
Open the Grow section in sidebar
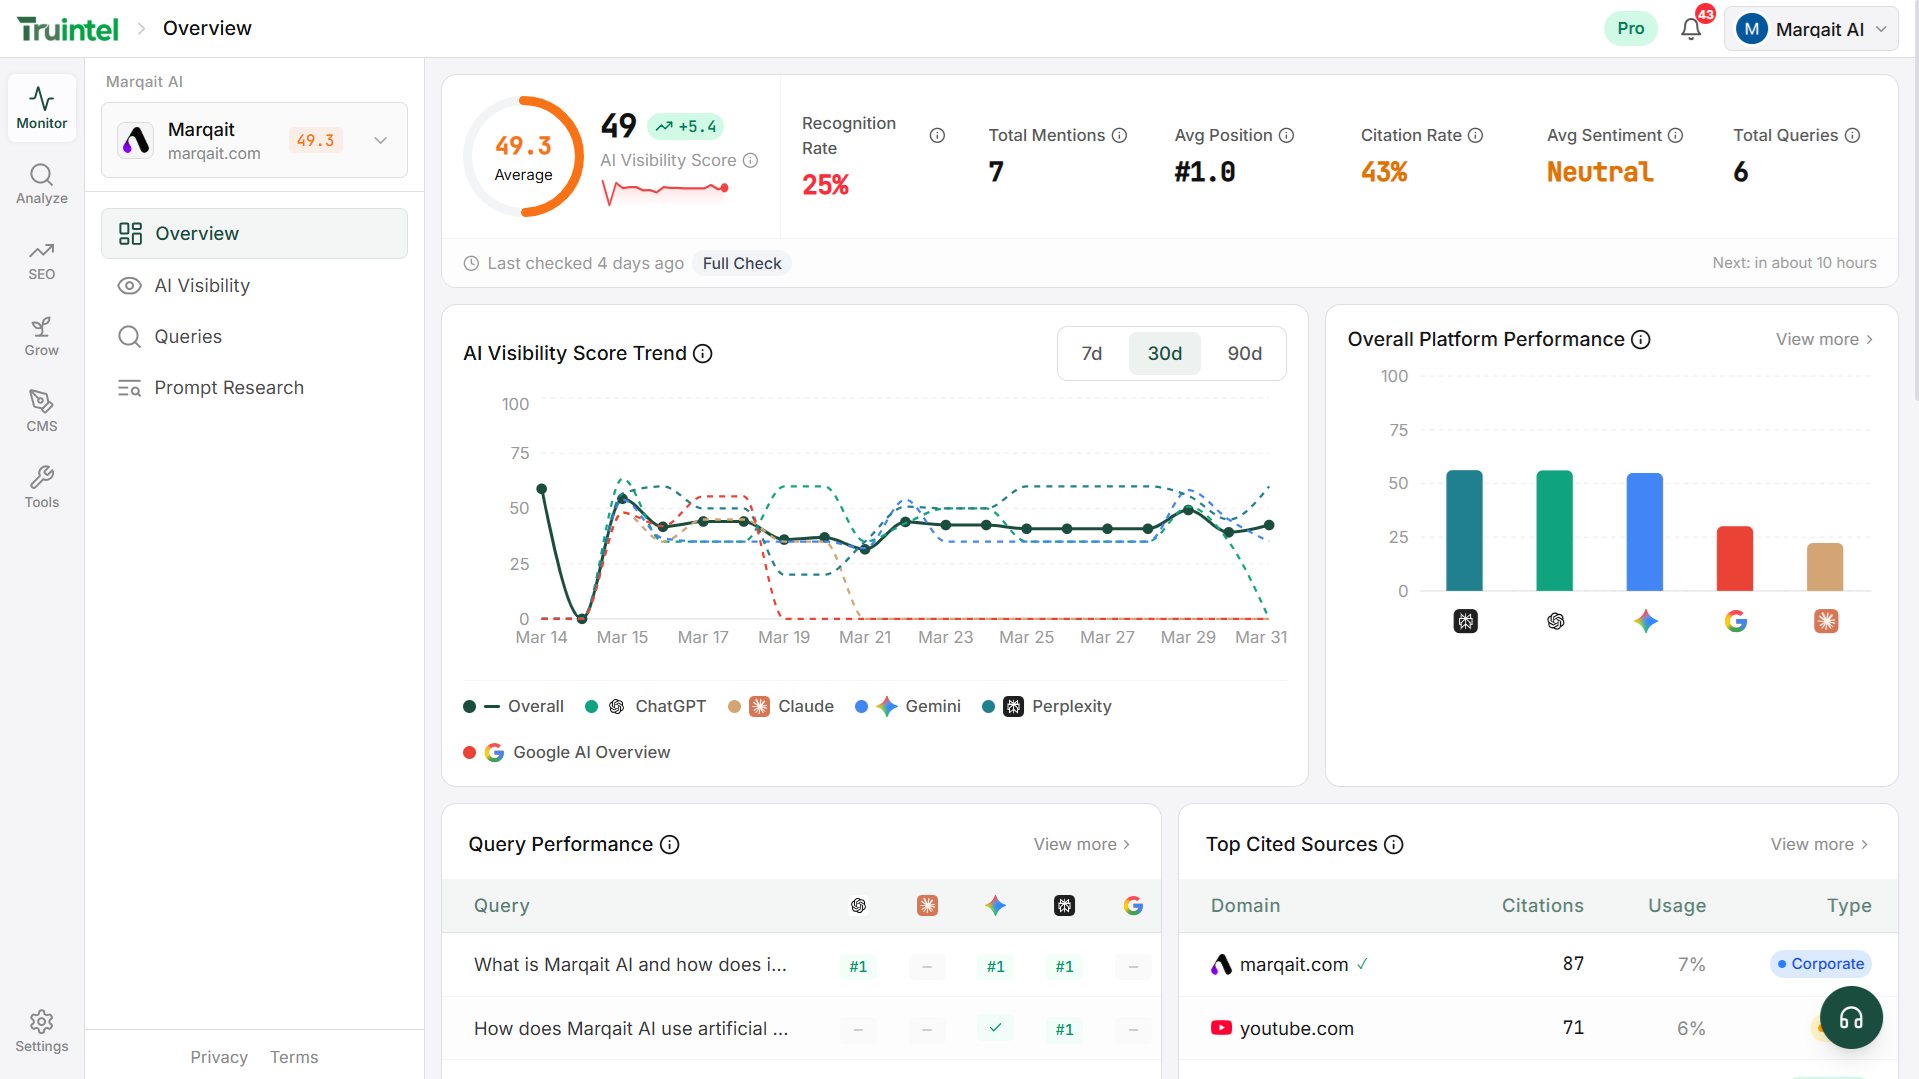click(42, 336)
